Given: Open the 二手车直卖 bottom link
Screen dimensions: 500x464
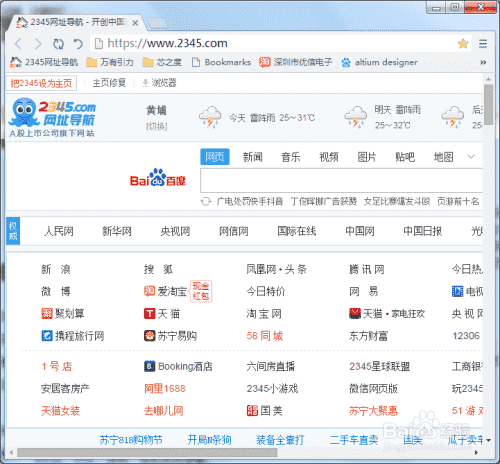Looking at the screenshot, I should [354, 440].
